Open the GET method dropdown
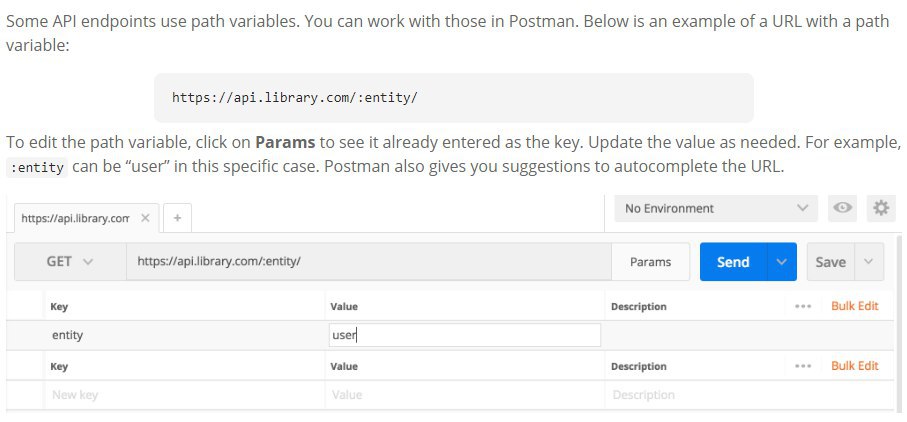Screen dimensions: 907x422 click(x=70, y=262)
